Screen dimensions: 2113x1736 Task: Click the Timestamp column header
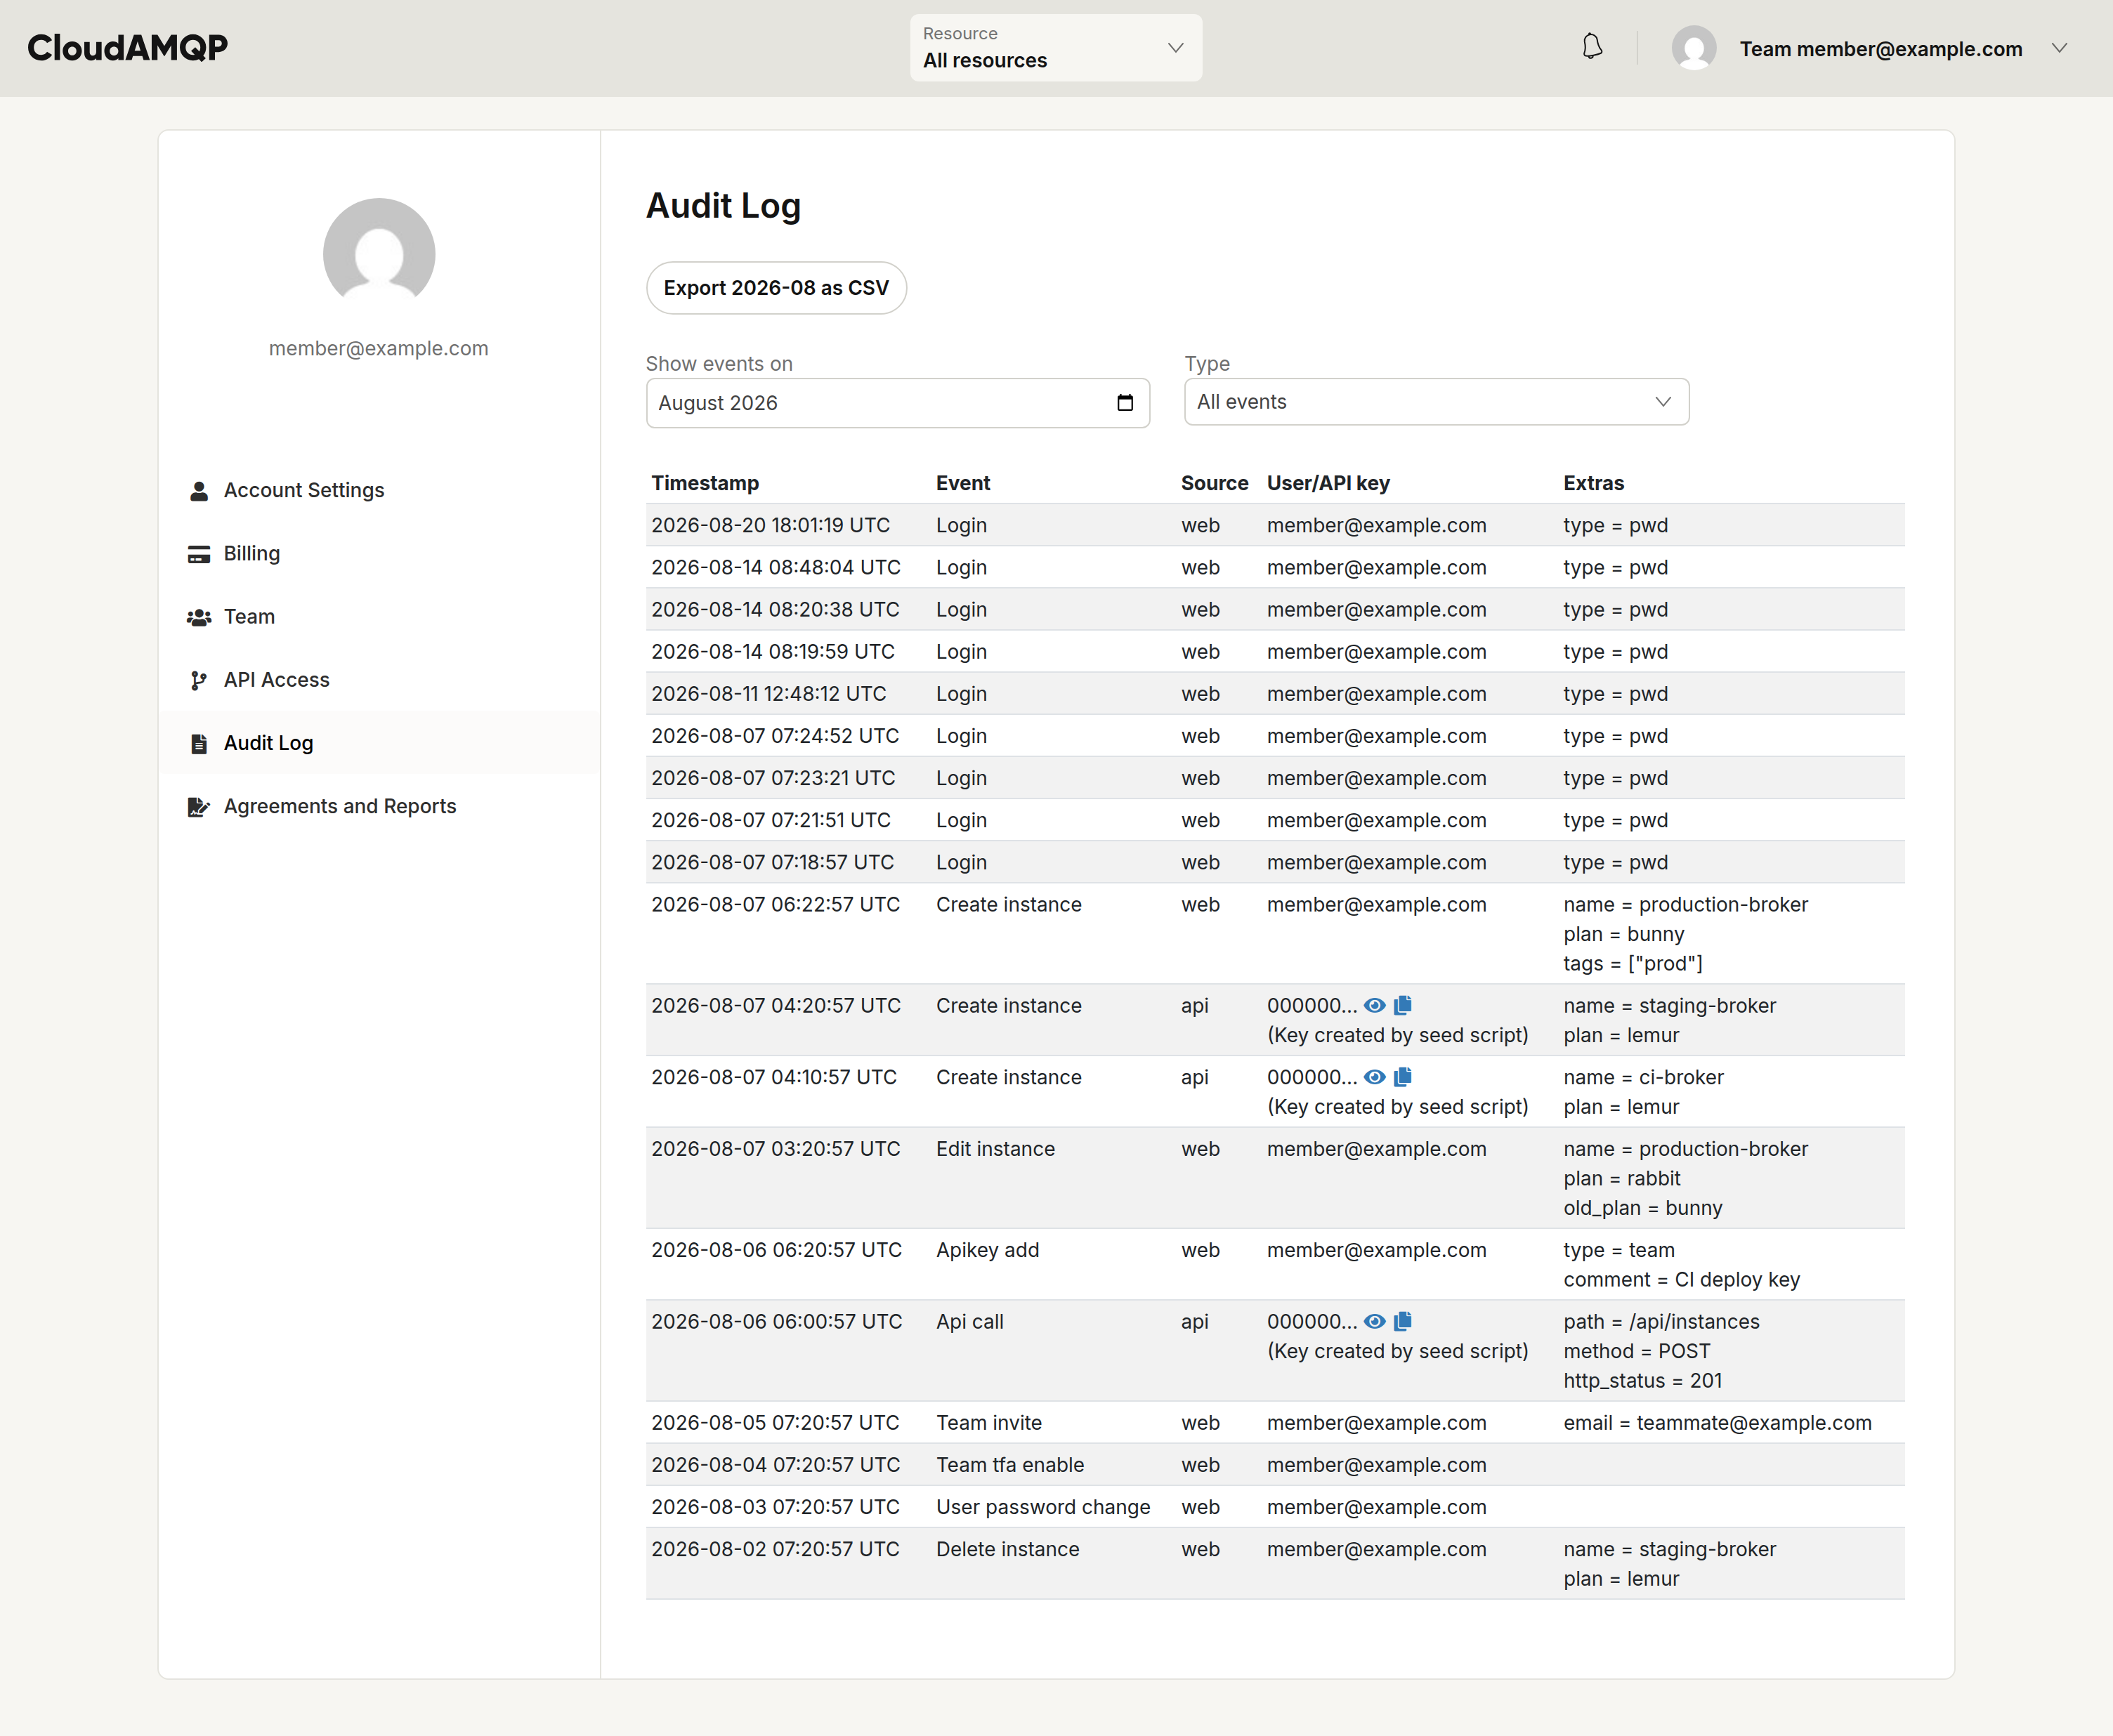[705, 483]
